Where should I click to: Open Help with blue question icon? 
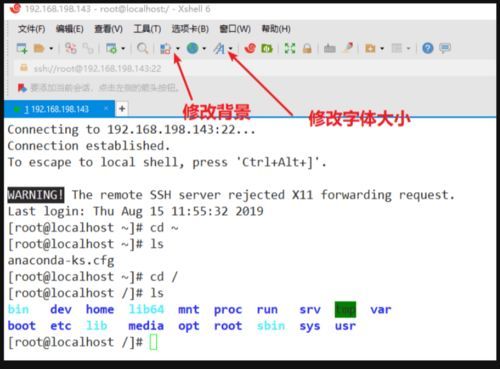click(428, 49)
